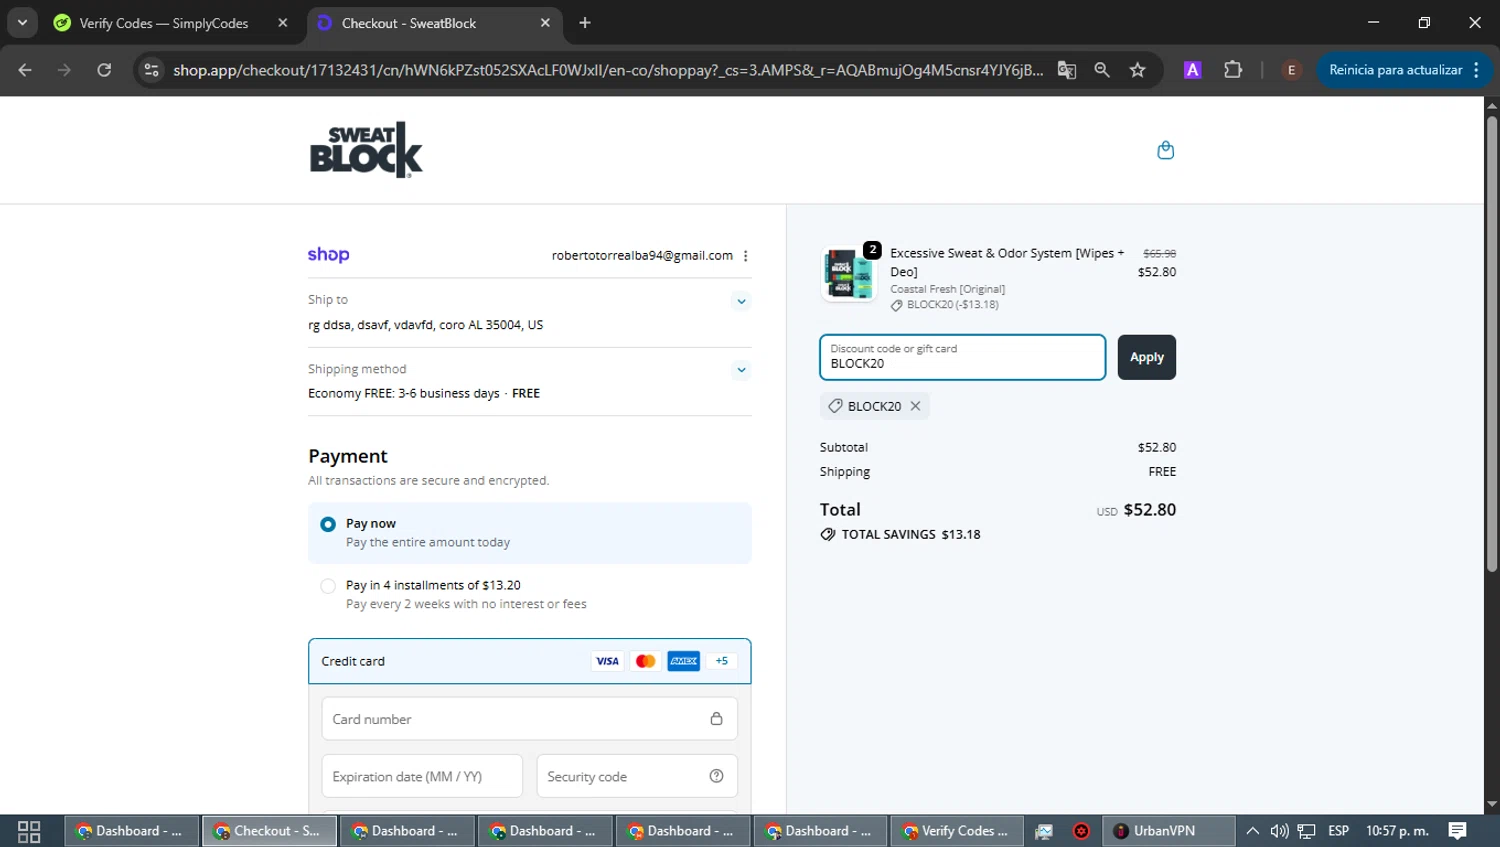Select the Pay now radio option

pyautogui.click(x=328, y=524)
